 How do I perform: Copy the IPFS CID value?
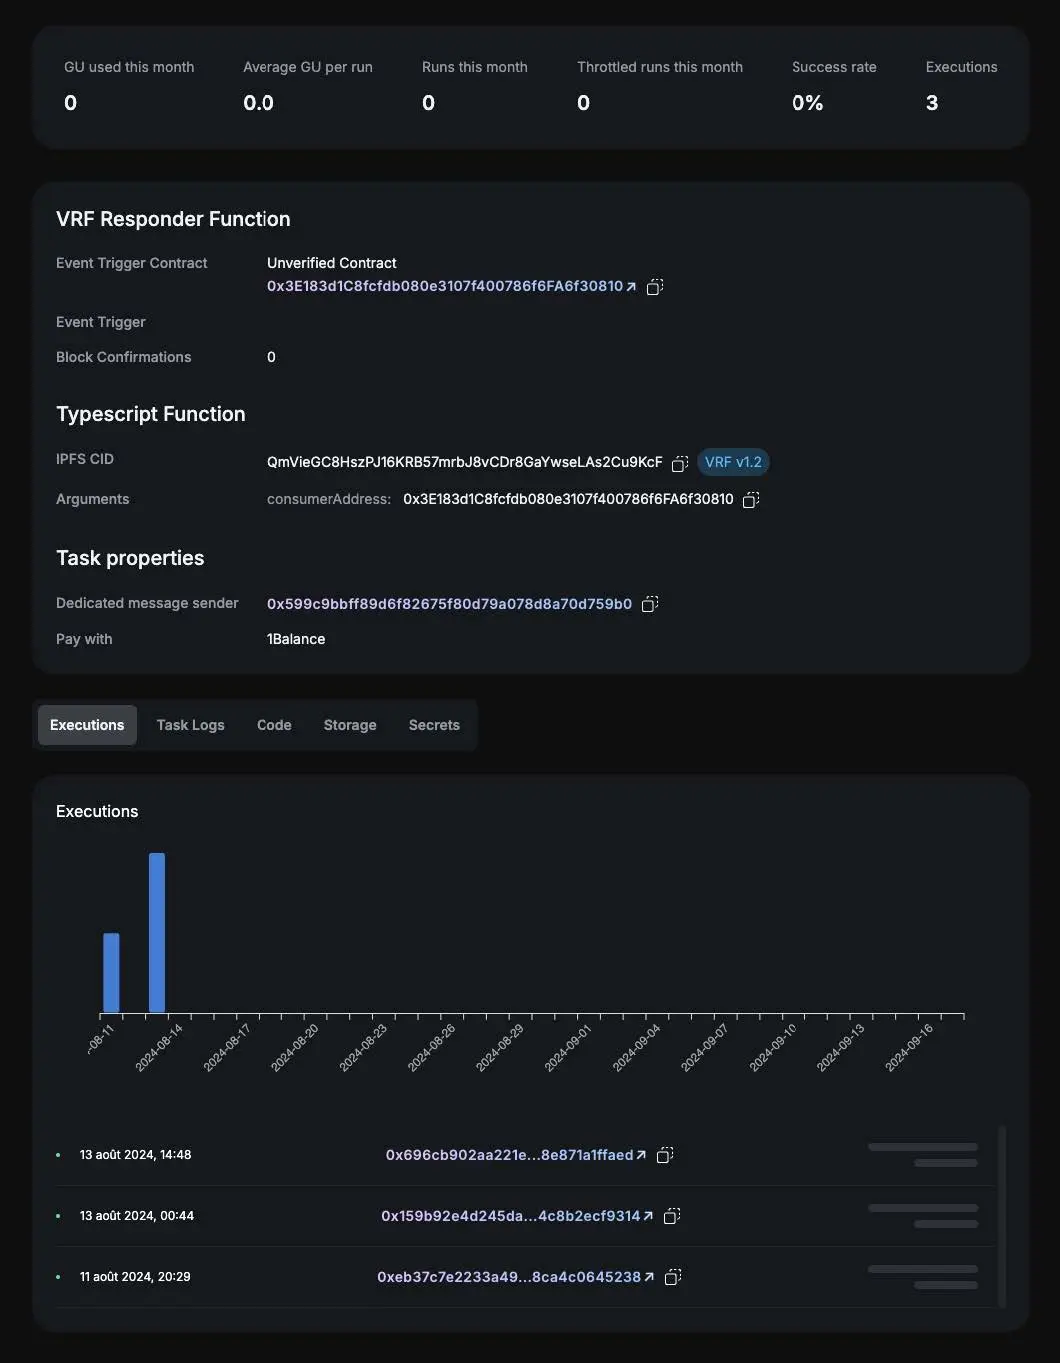tap(680, 463)
